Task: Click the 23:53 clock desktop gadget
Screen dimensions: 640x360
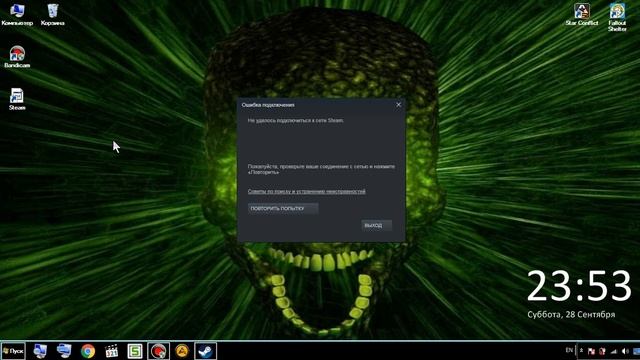Action: coord(579,286)
